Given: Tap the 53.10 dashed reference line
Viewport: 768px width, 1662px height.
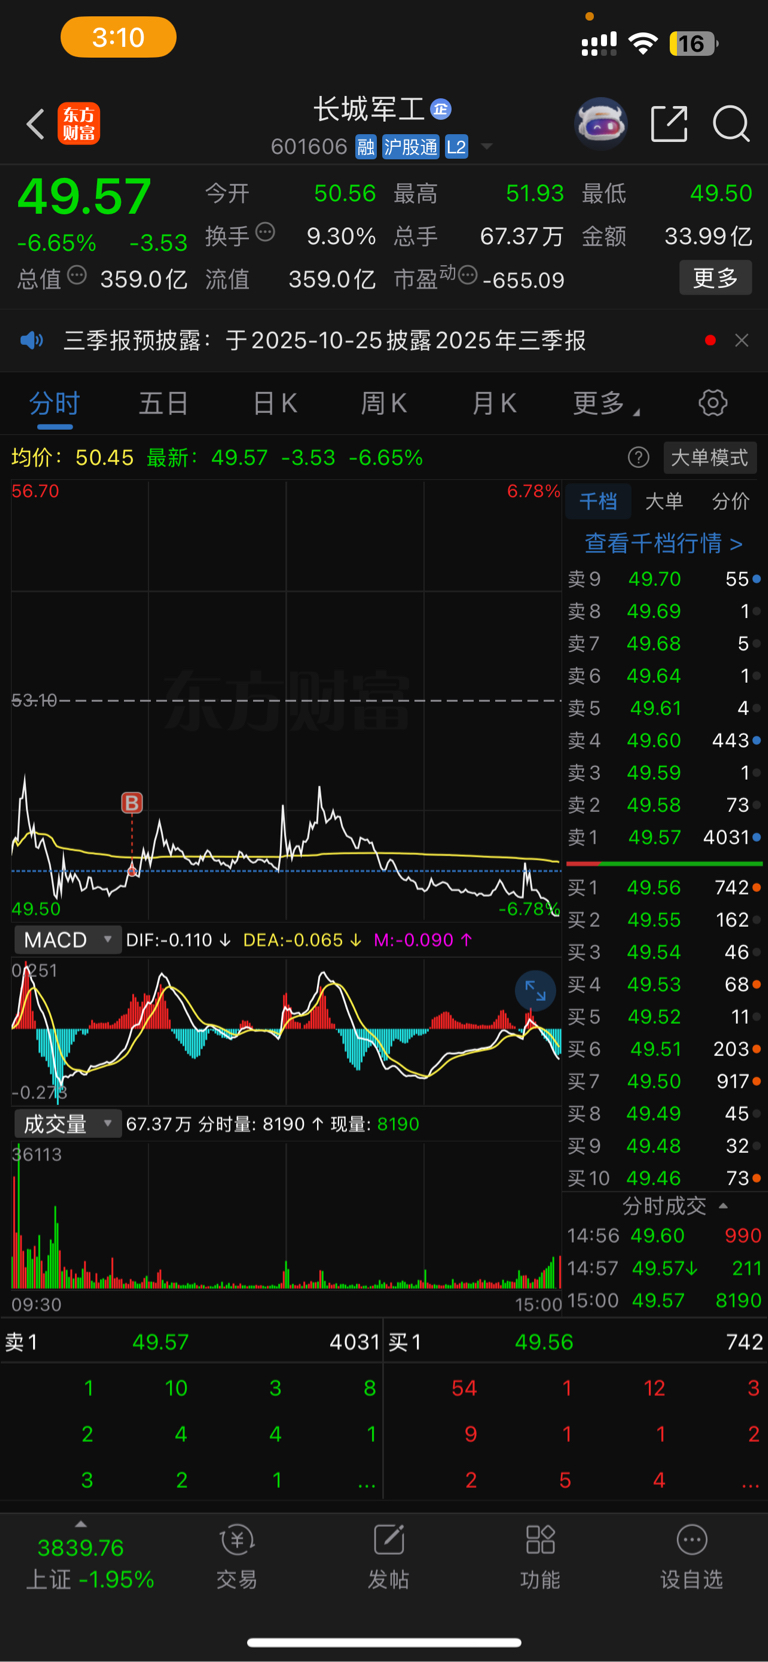Looking at the screenshot, I should coord(286,700).
